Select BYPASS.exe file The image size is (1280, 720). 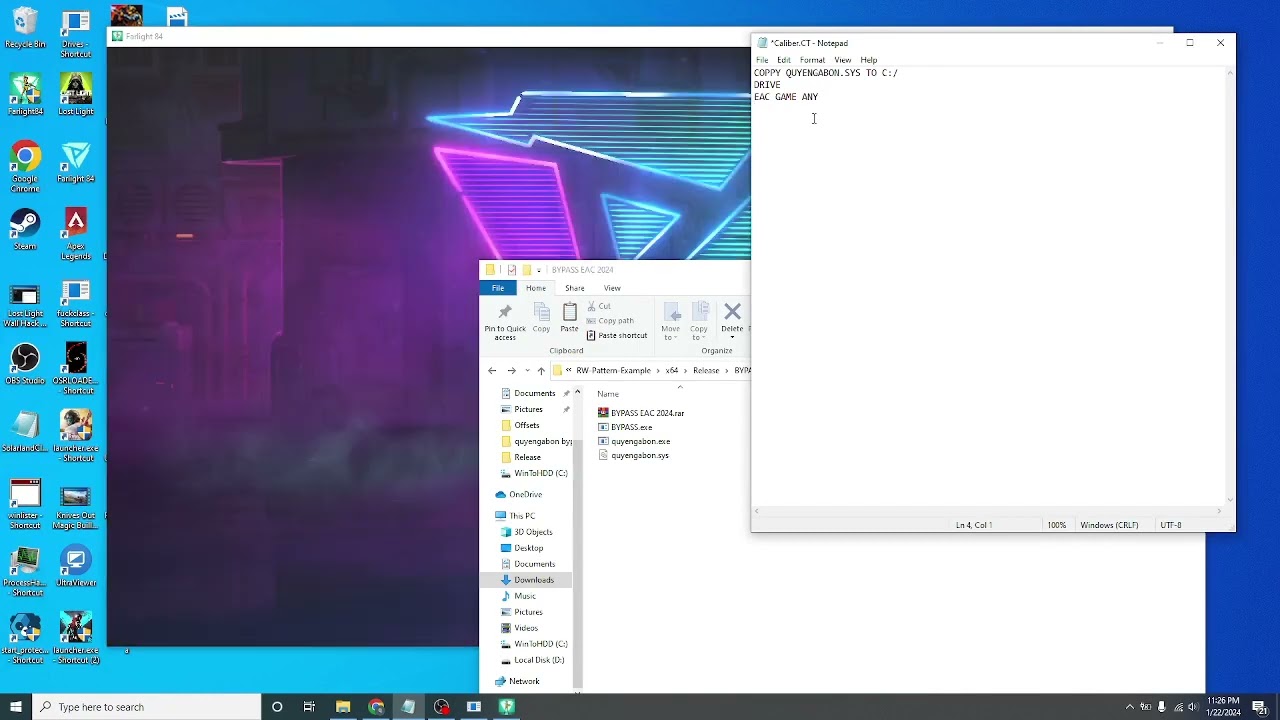(625, 427)
